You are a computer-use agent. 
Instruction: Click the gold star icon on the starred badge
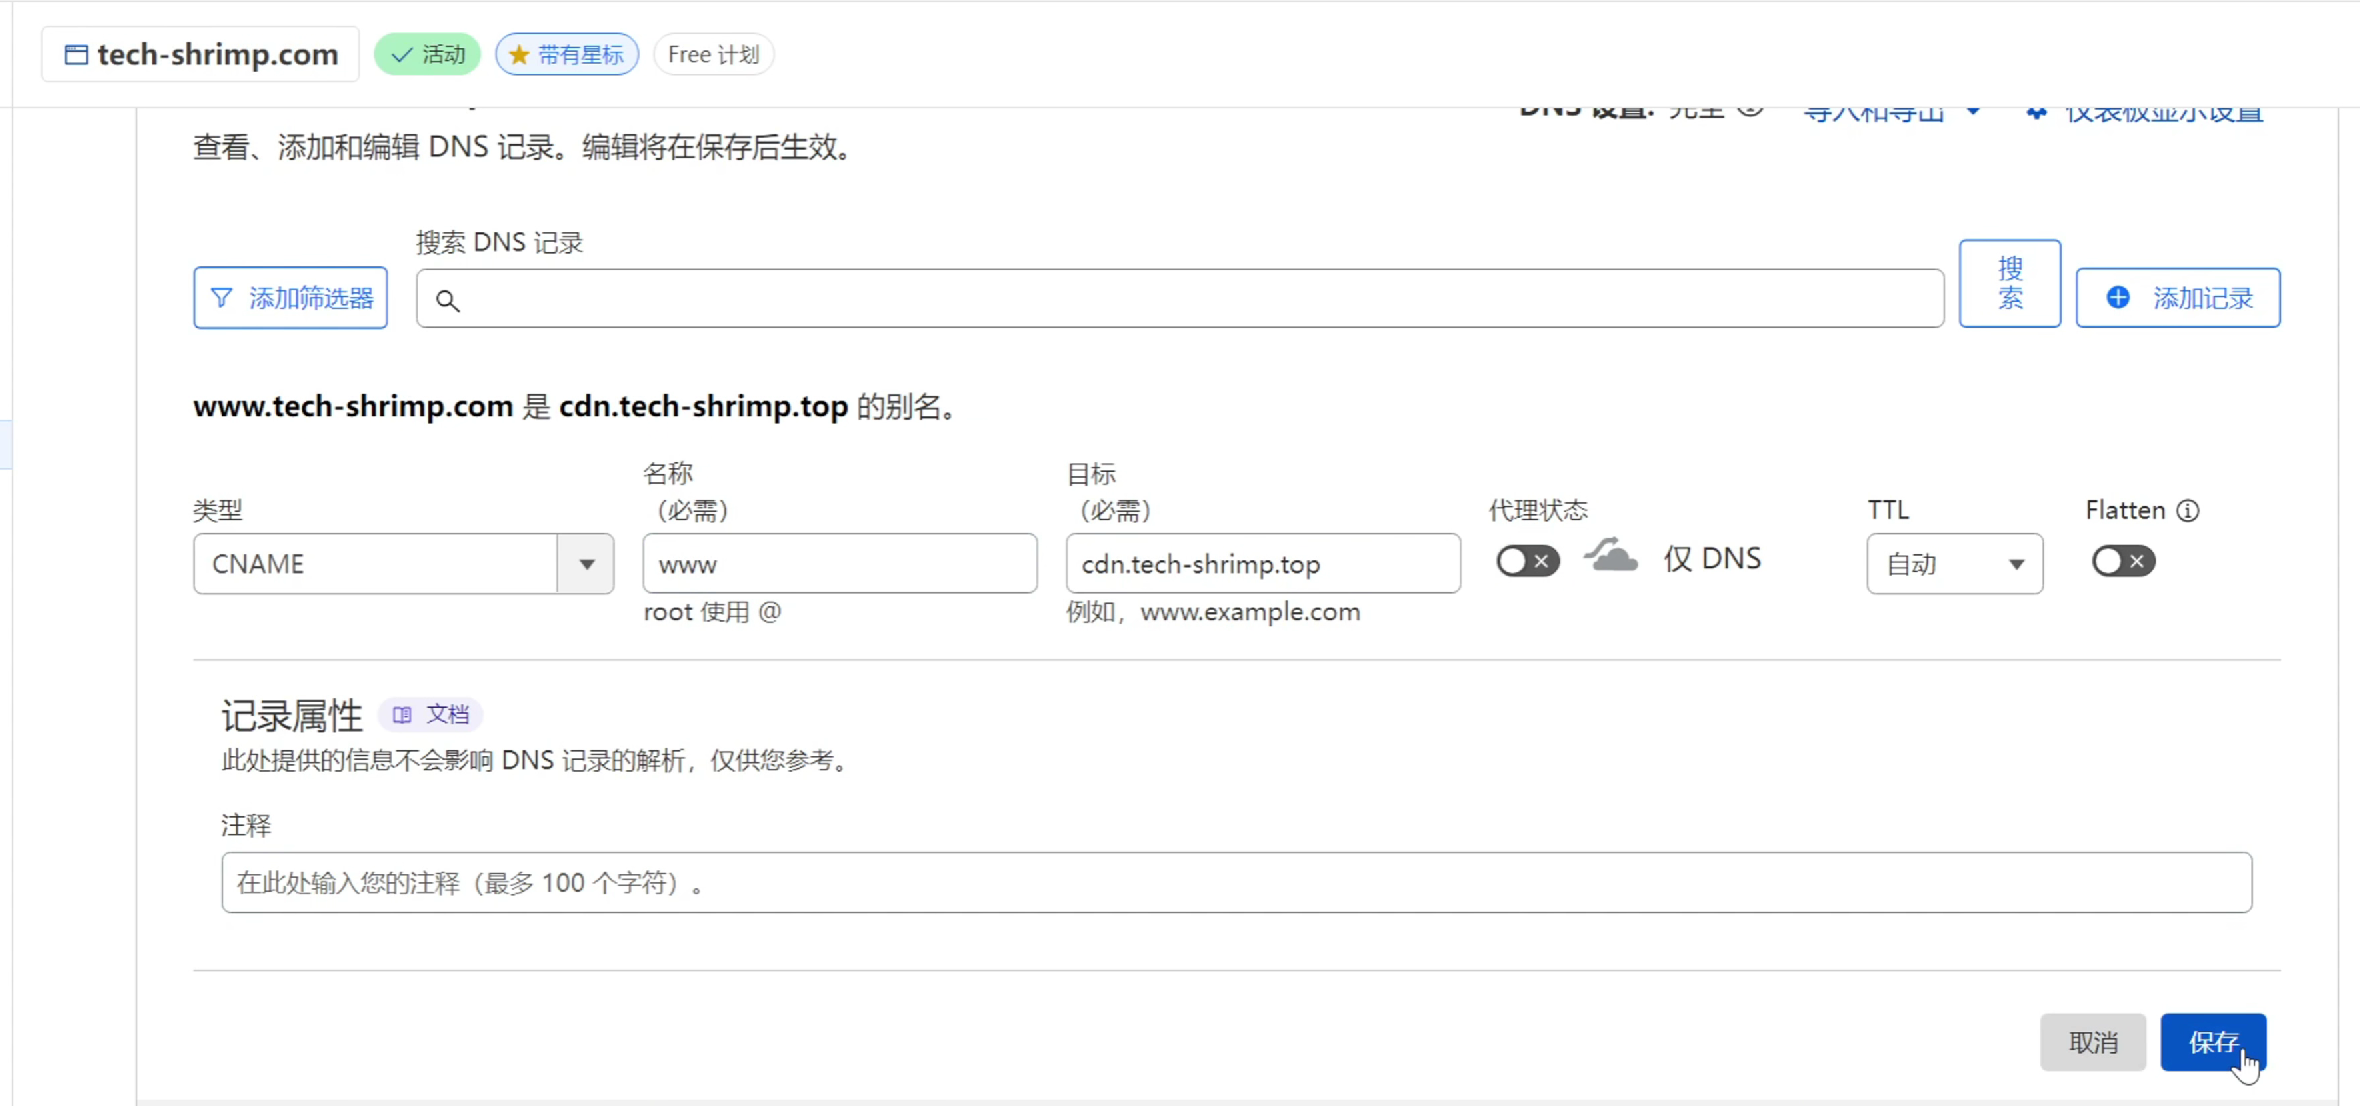click(518, 55)
